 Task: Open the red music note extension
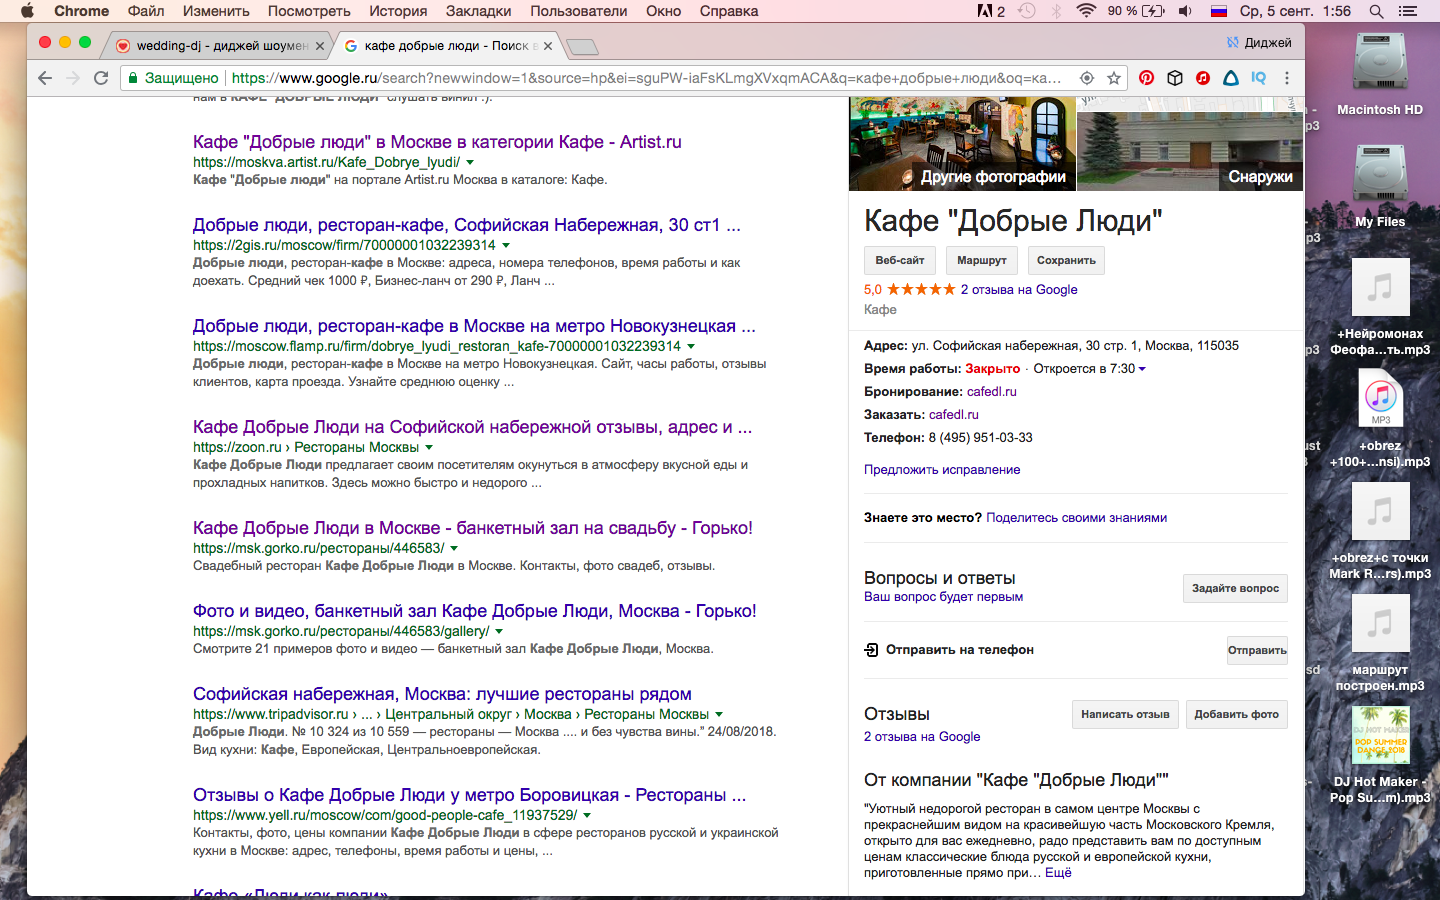click(x=1203, y=78)
